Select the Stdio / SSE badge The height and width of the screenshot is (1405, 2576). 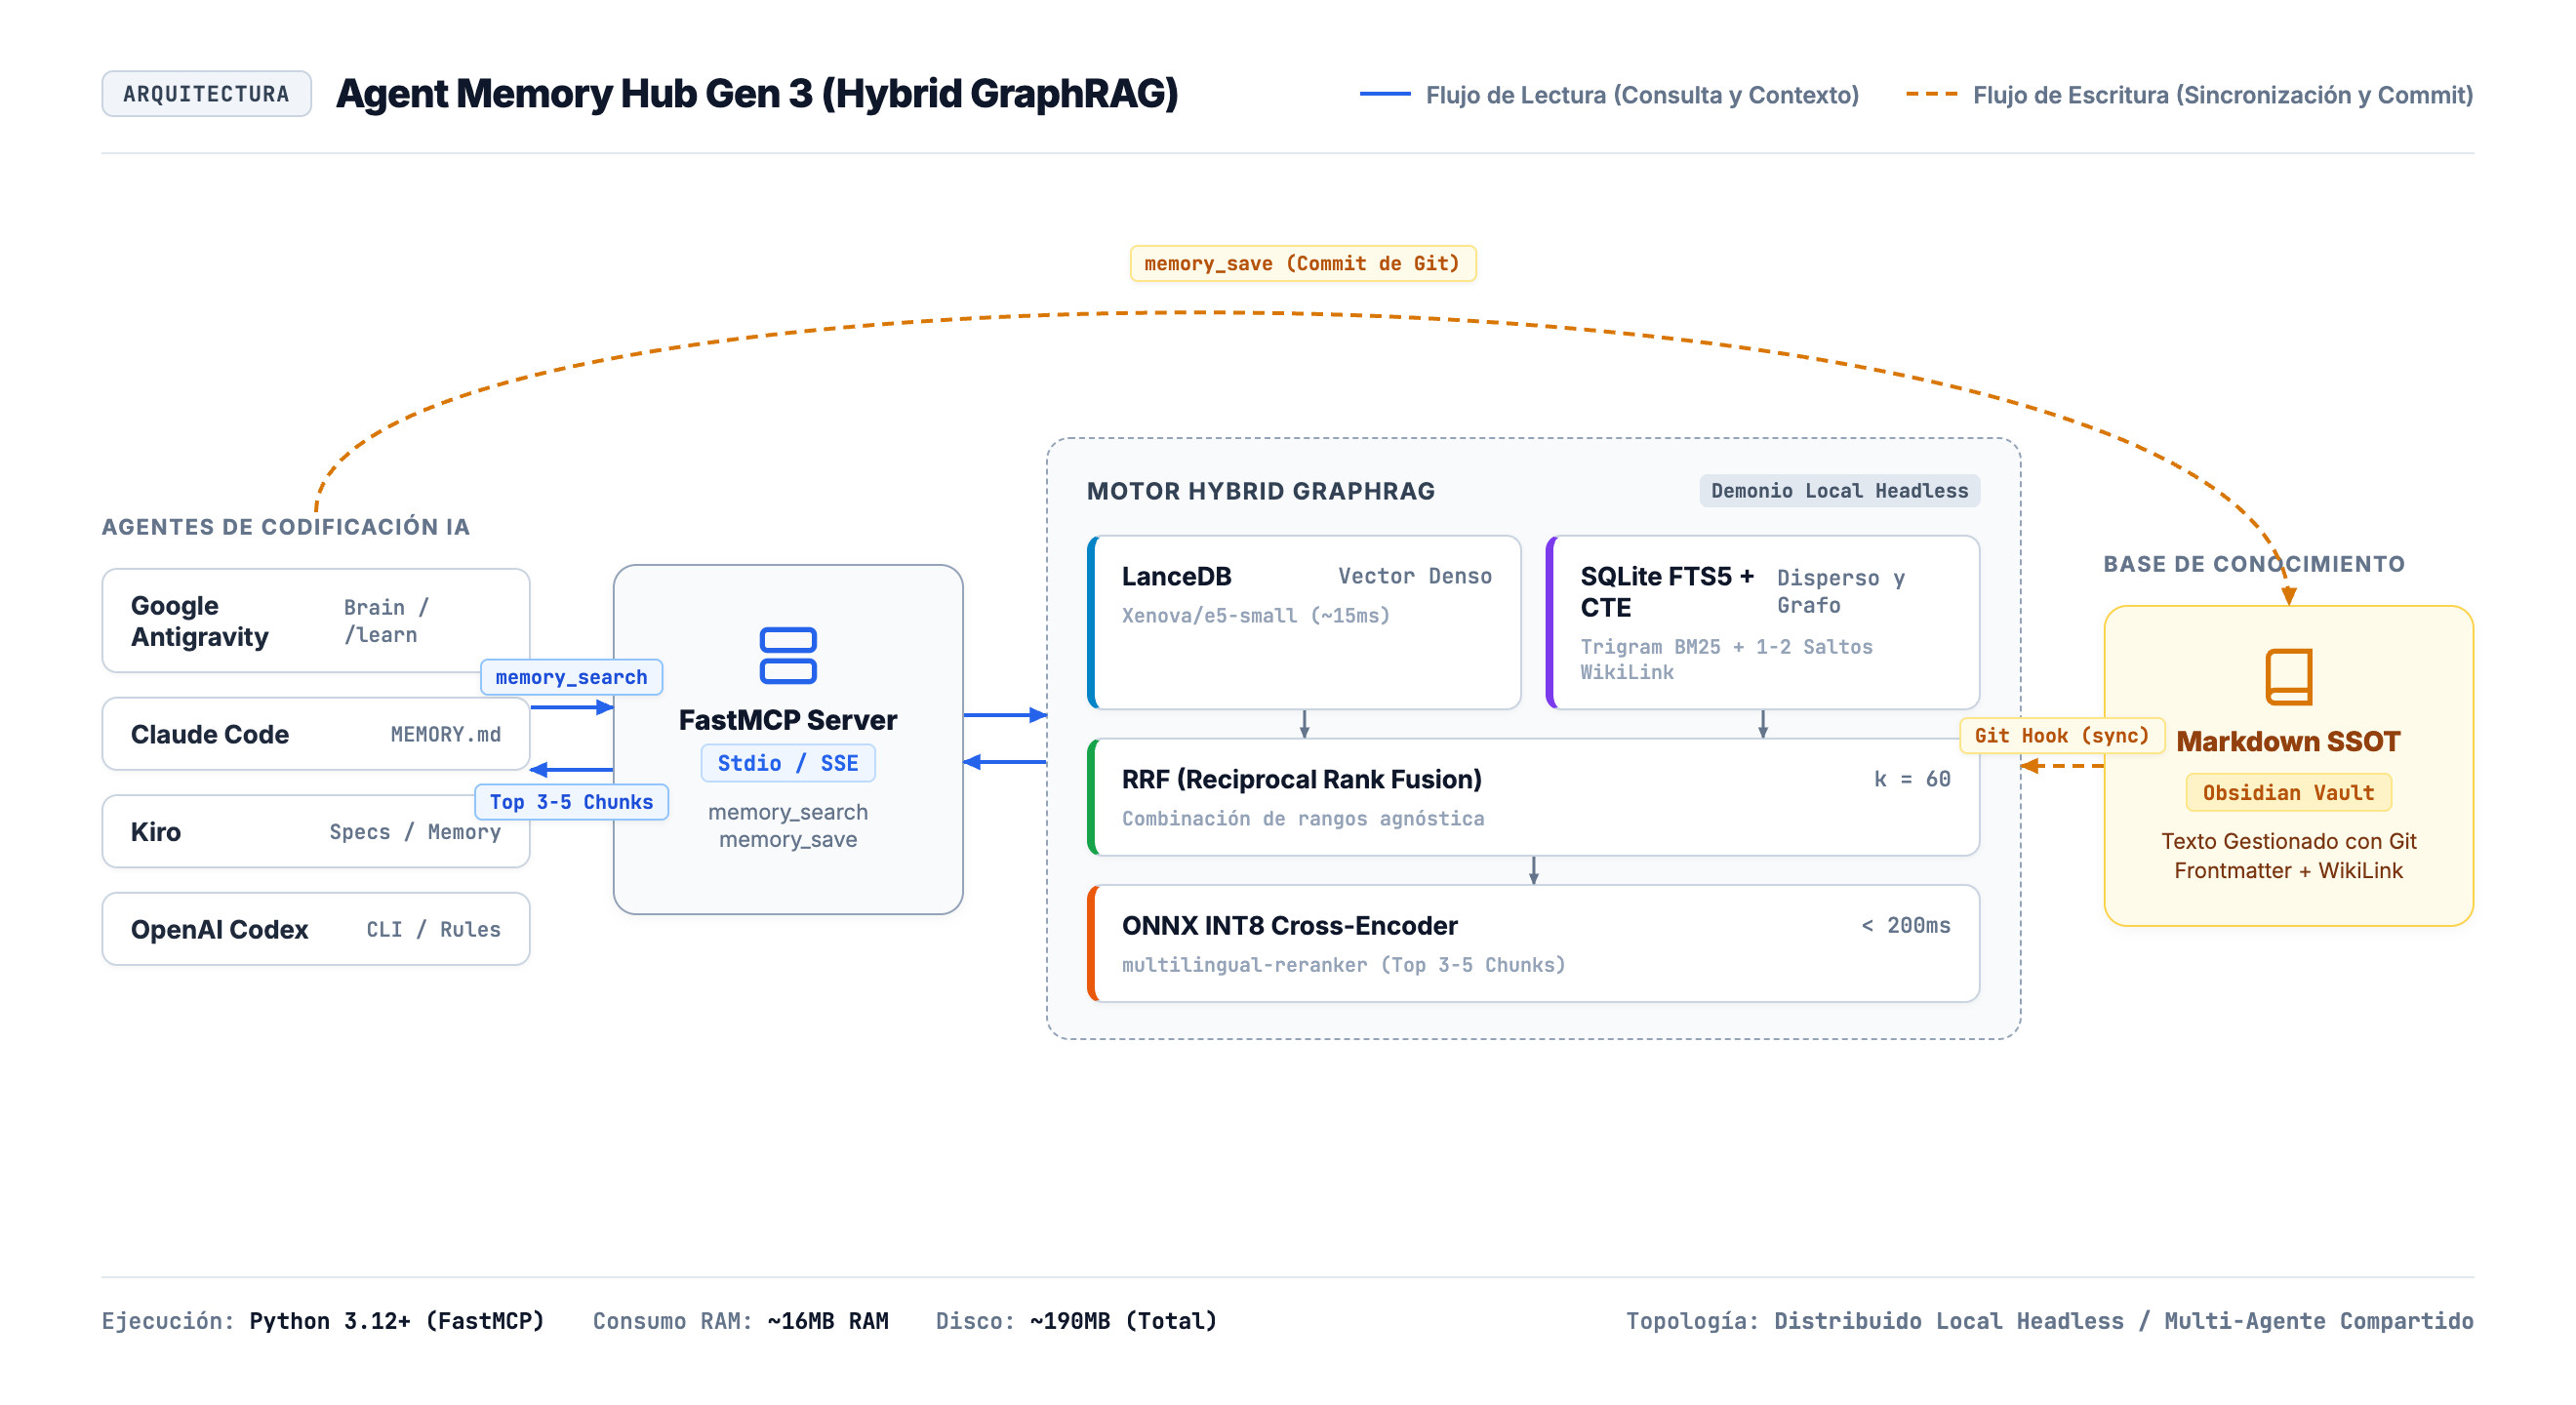tap(788, 763)
